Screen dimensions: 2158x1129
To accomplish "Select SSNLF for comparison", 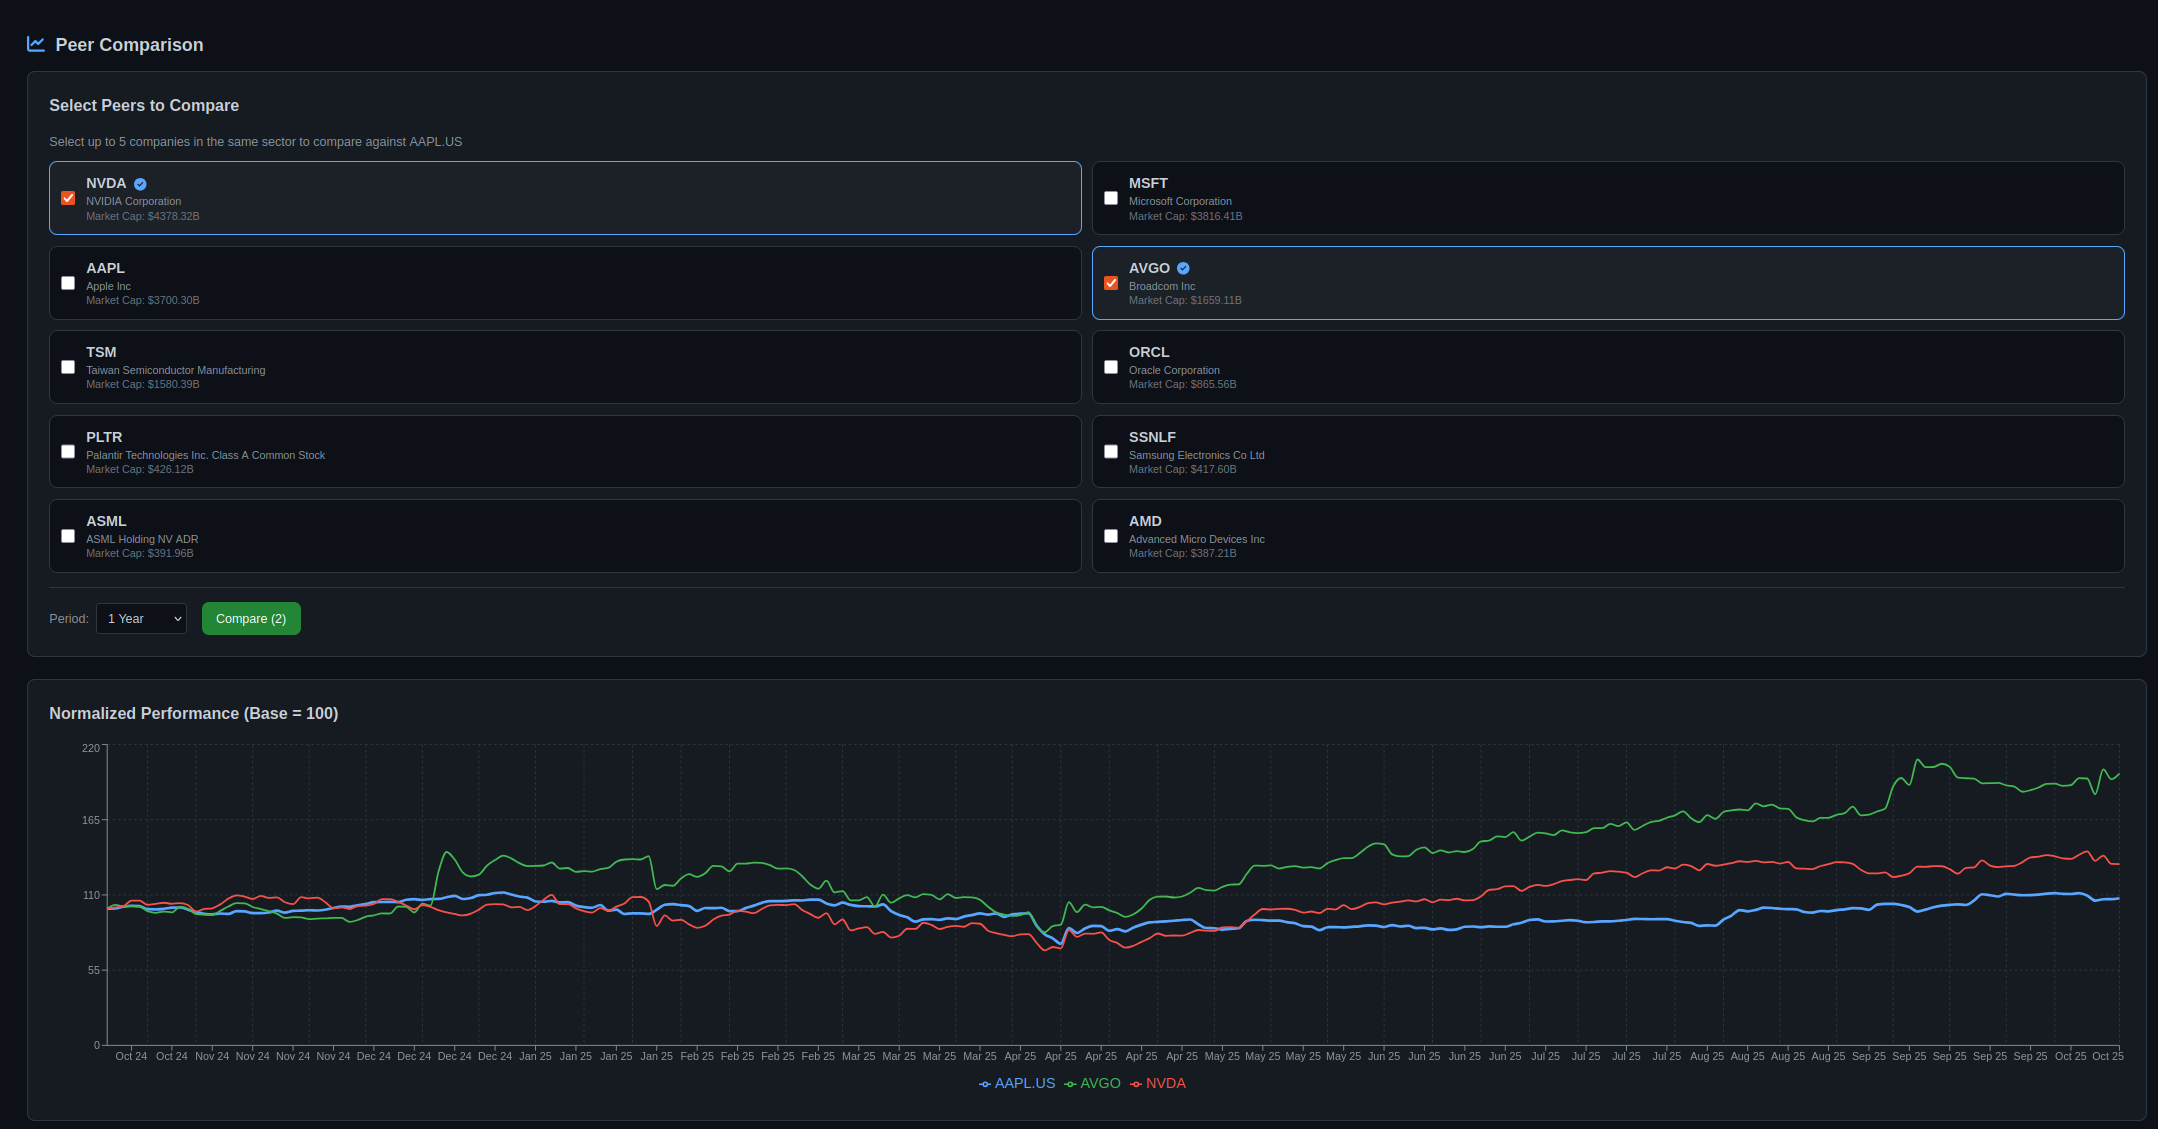I will point(1111,452).
